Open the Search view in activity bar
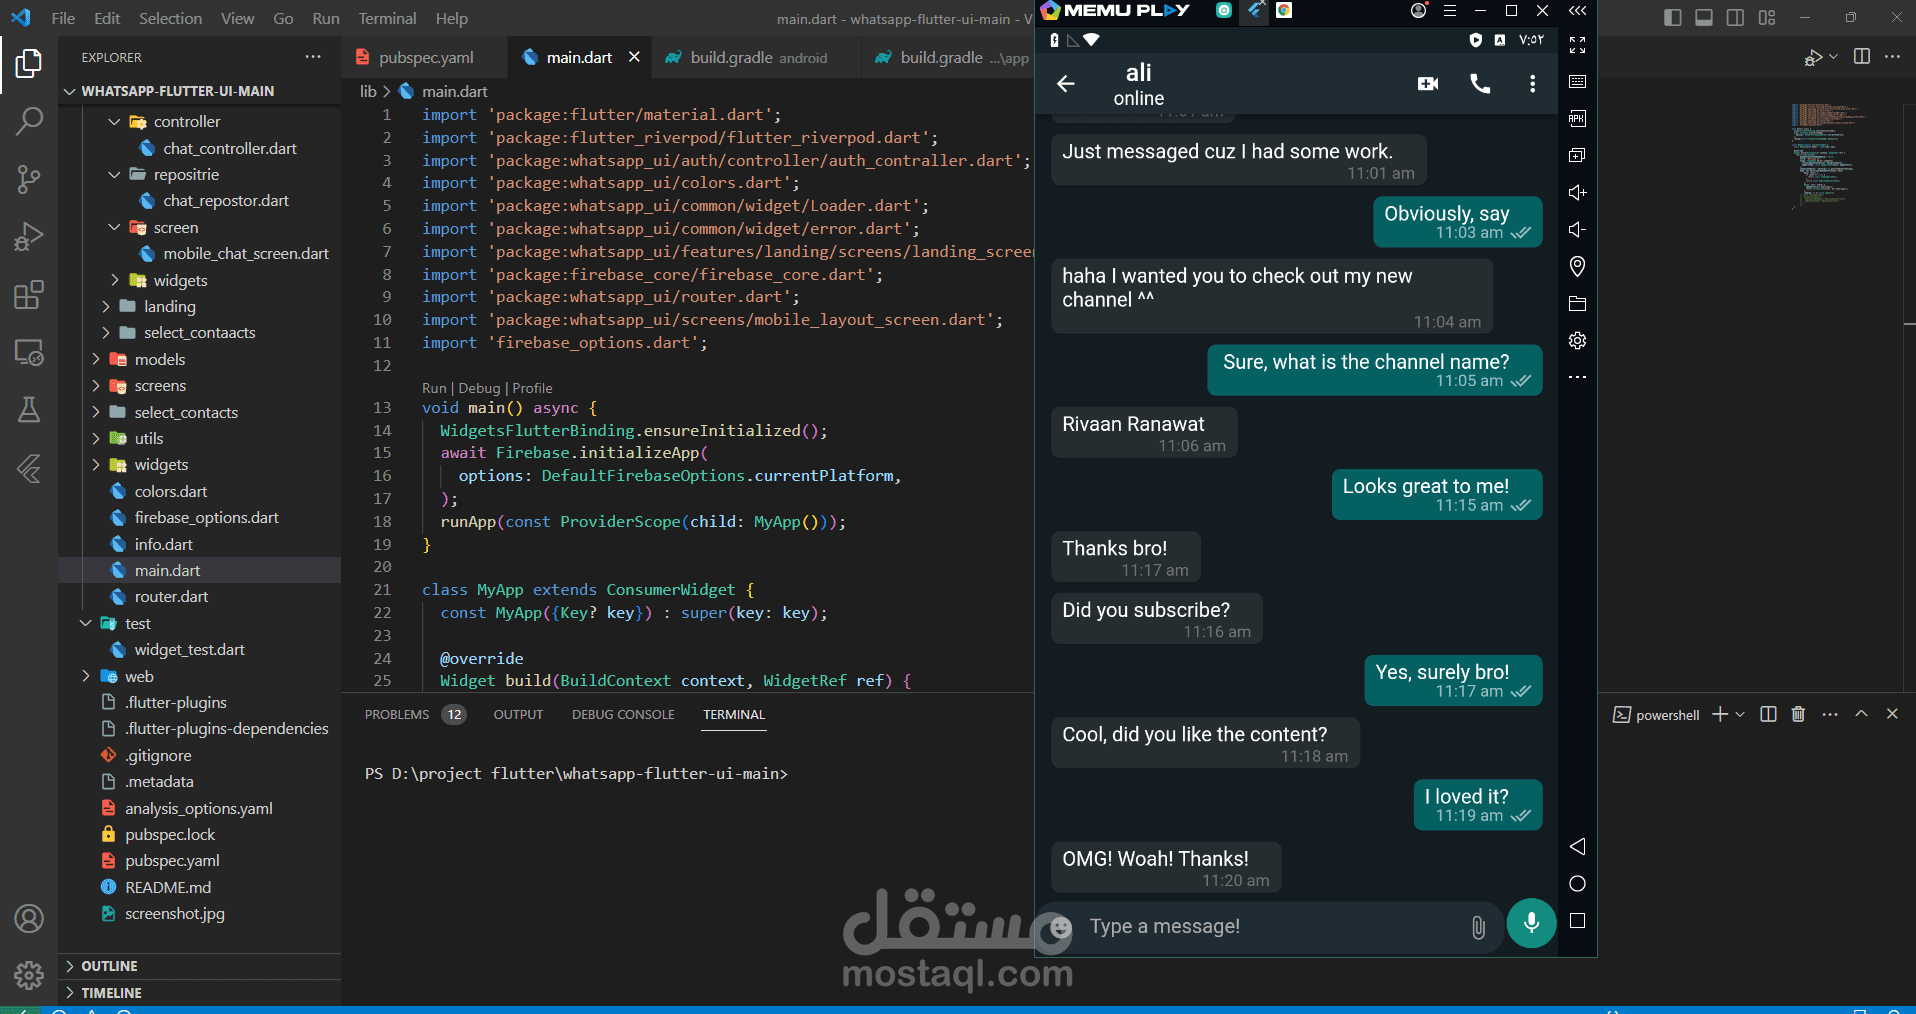 pos(29,122)
